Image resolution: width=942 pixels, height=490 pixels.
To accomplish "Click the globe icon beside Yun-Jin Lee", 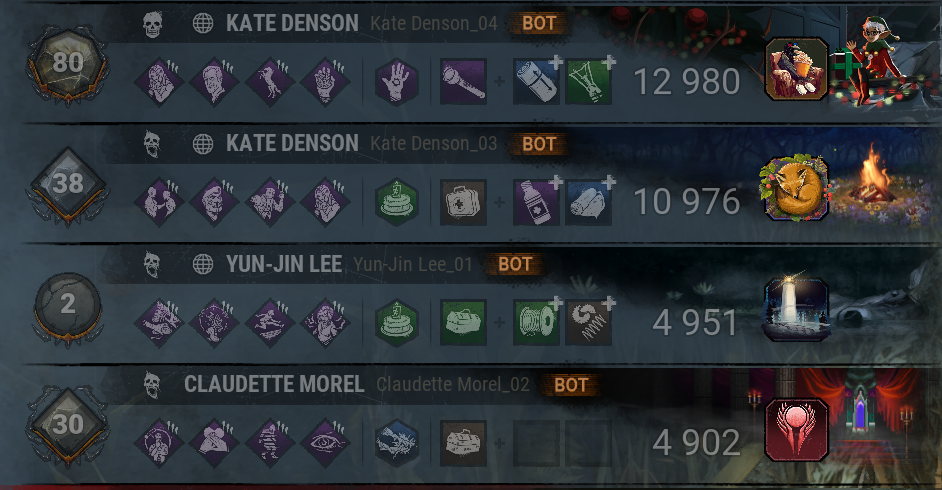I will pos(203,264).
